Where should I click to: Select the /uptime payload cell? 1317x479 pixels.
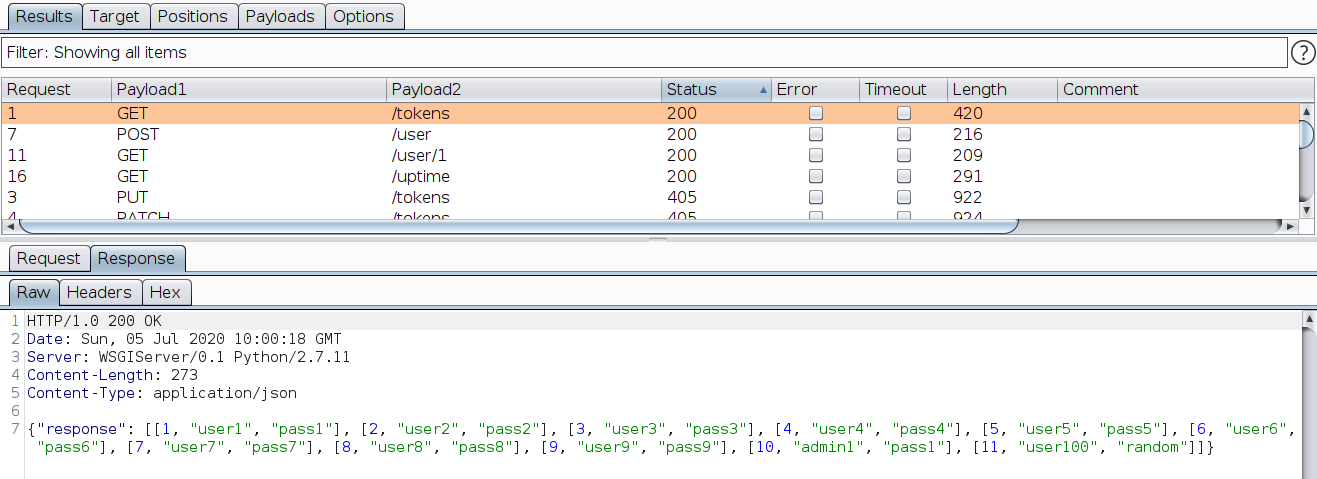(523, 176)
